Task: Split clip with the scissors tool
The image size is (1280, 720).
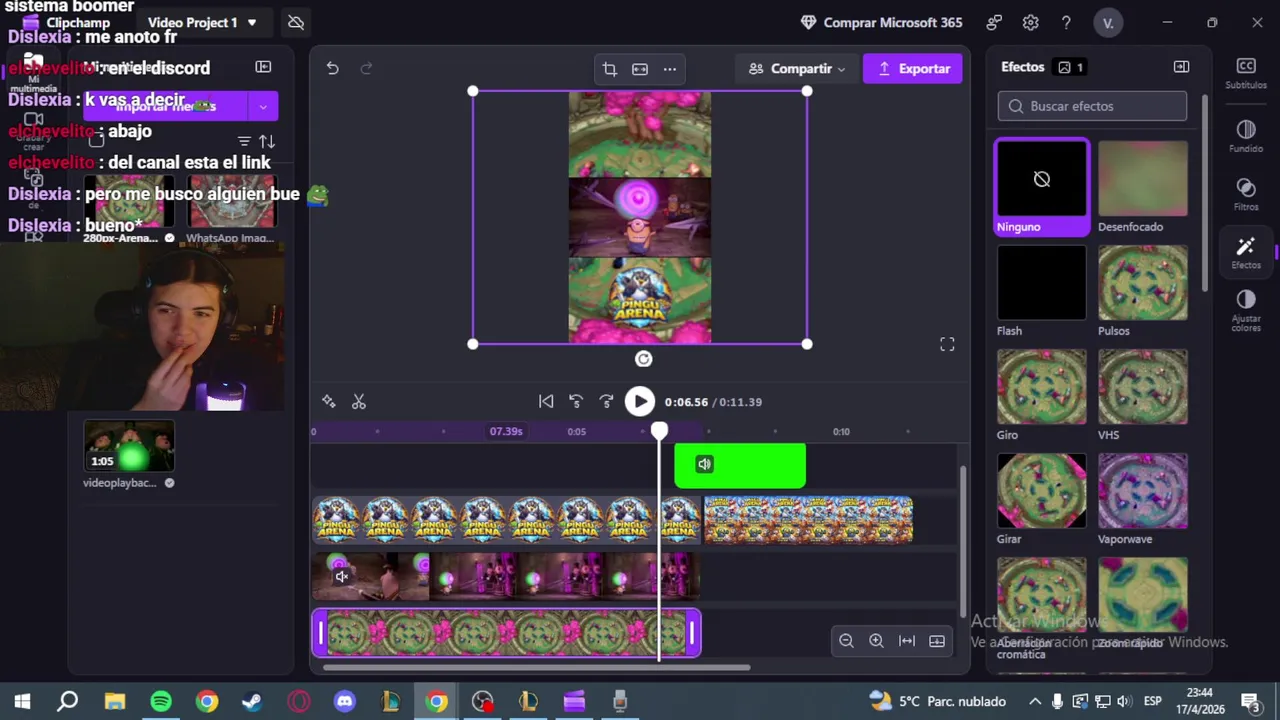Action: (x=359, y=402)
